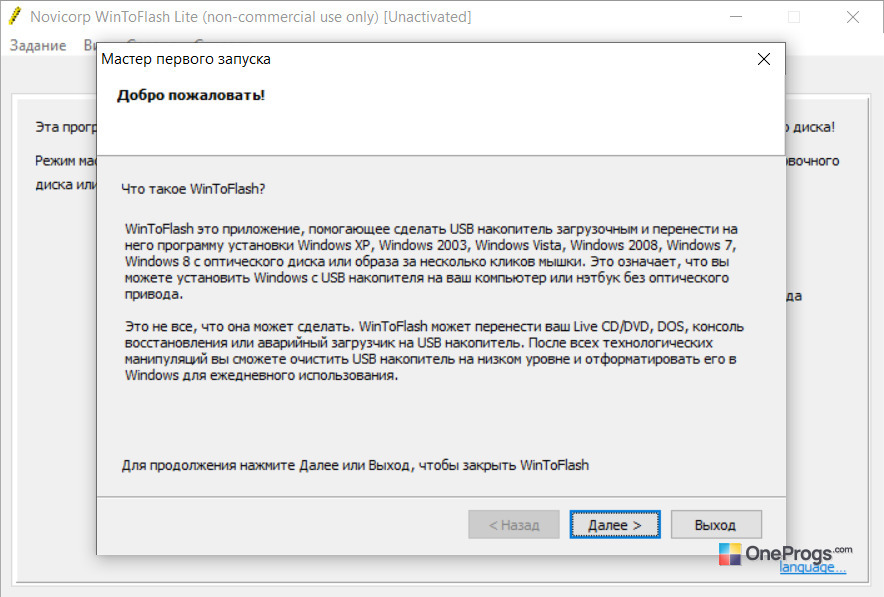The image size is (884, 597).
Task: Click the WinToFlash pencil icon in title bar
Action: tap(15, 16)
